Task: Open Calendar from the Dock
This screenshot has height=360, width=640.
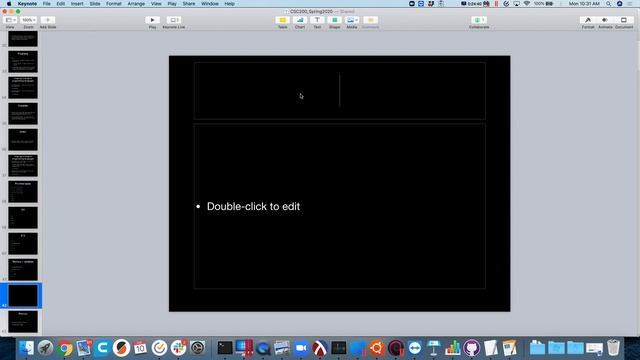Action: [140, 348]
